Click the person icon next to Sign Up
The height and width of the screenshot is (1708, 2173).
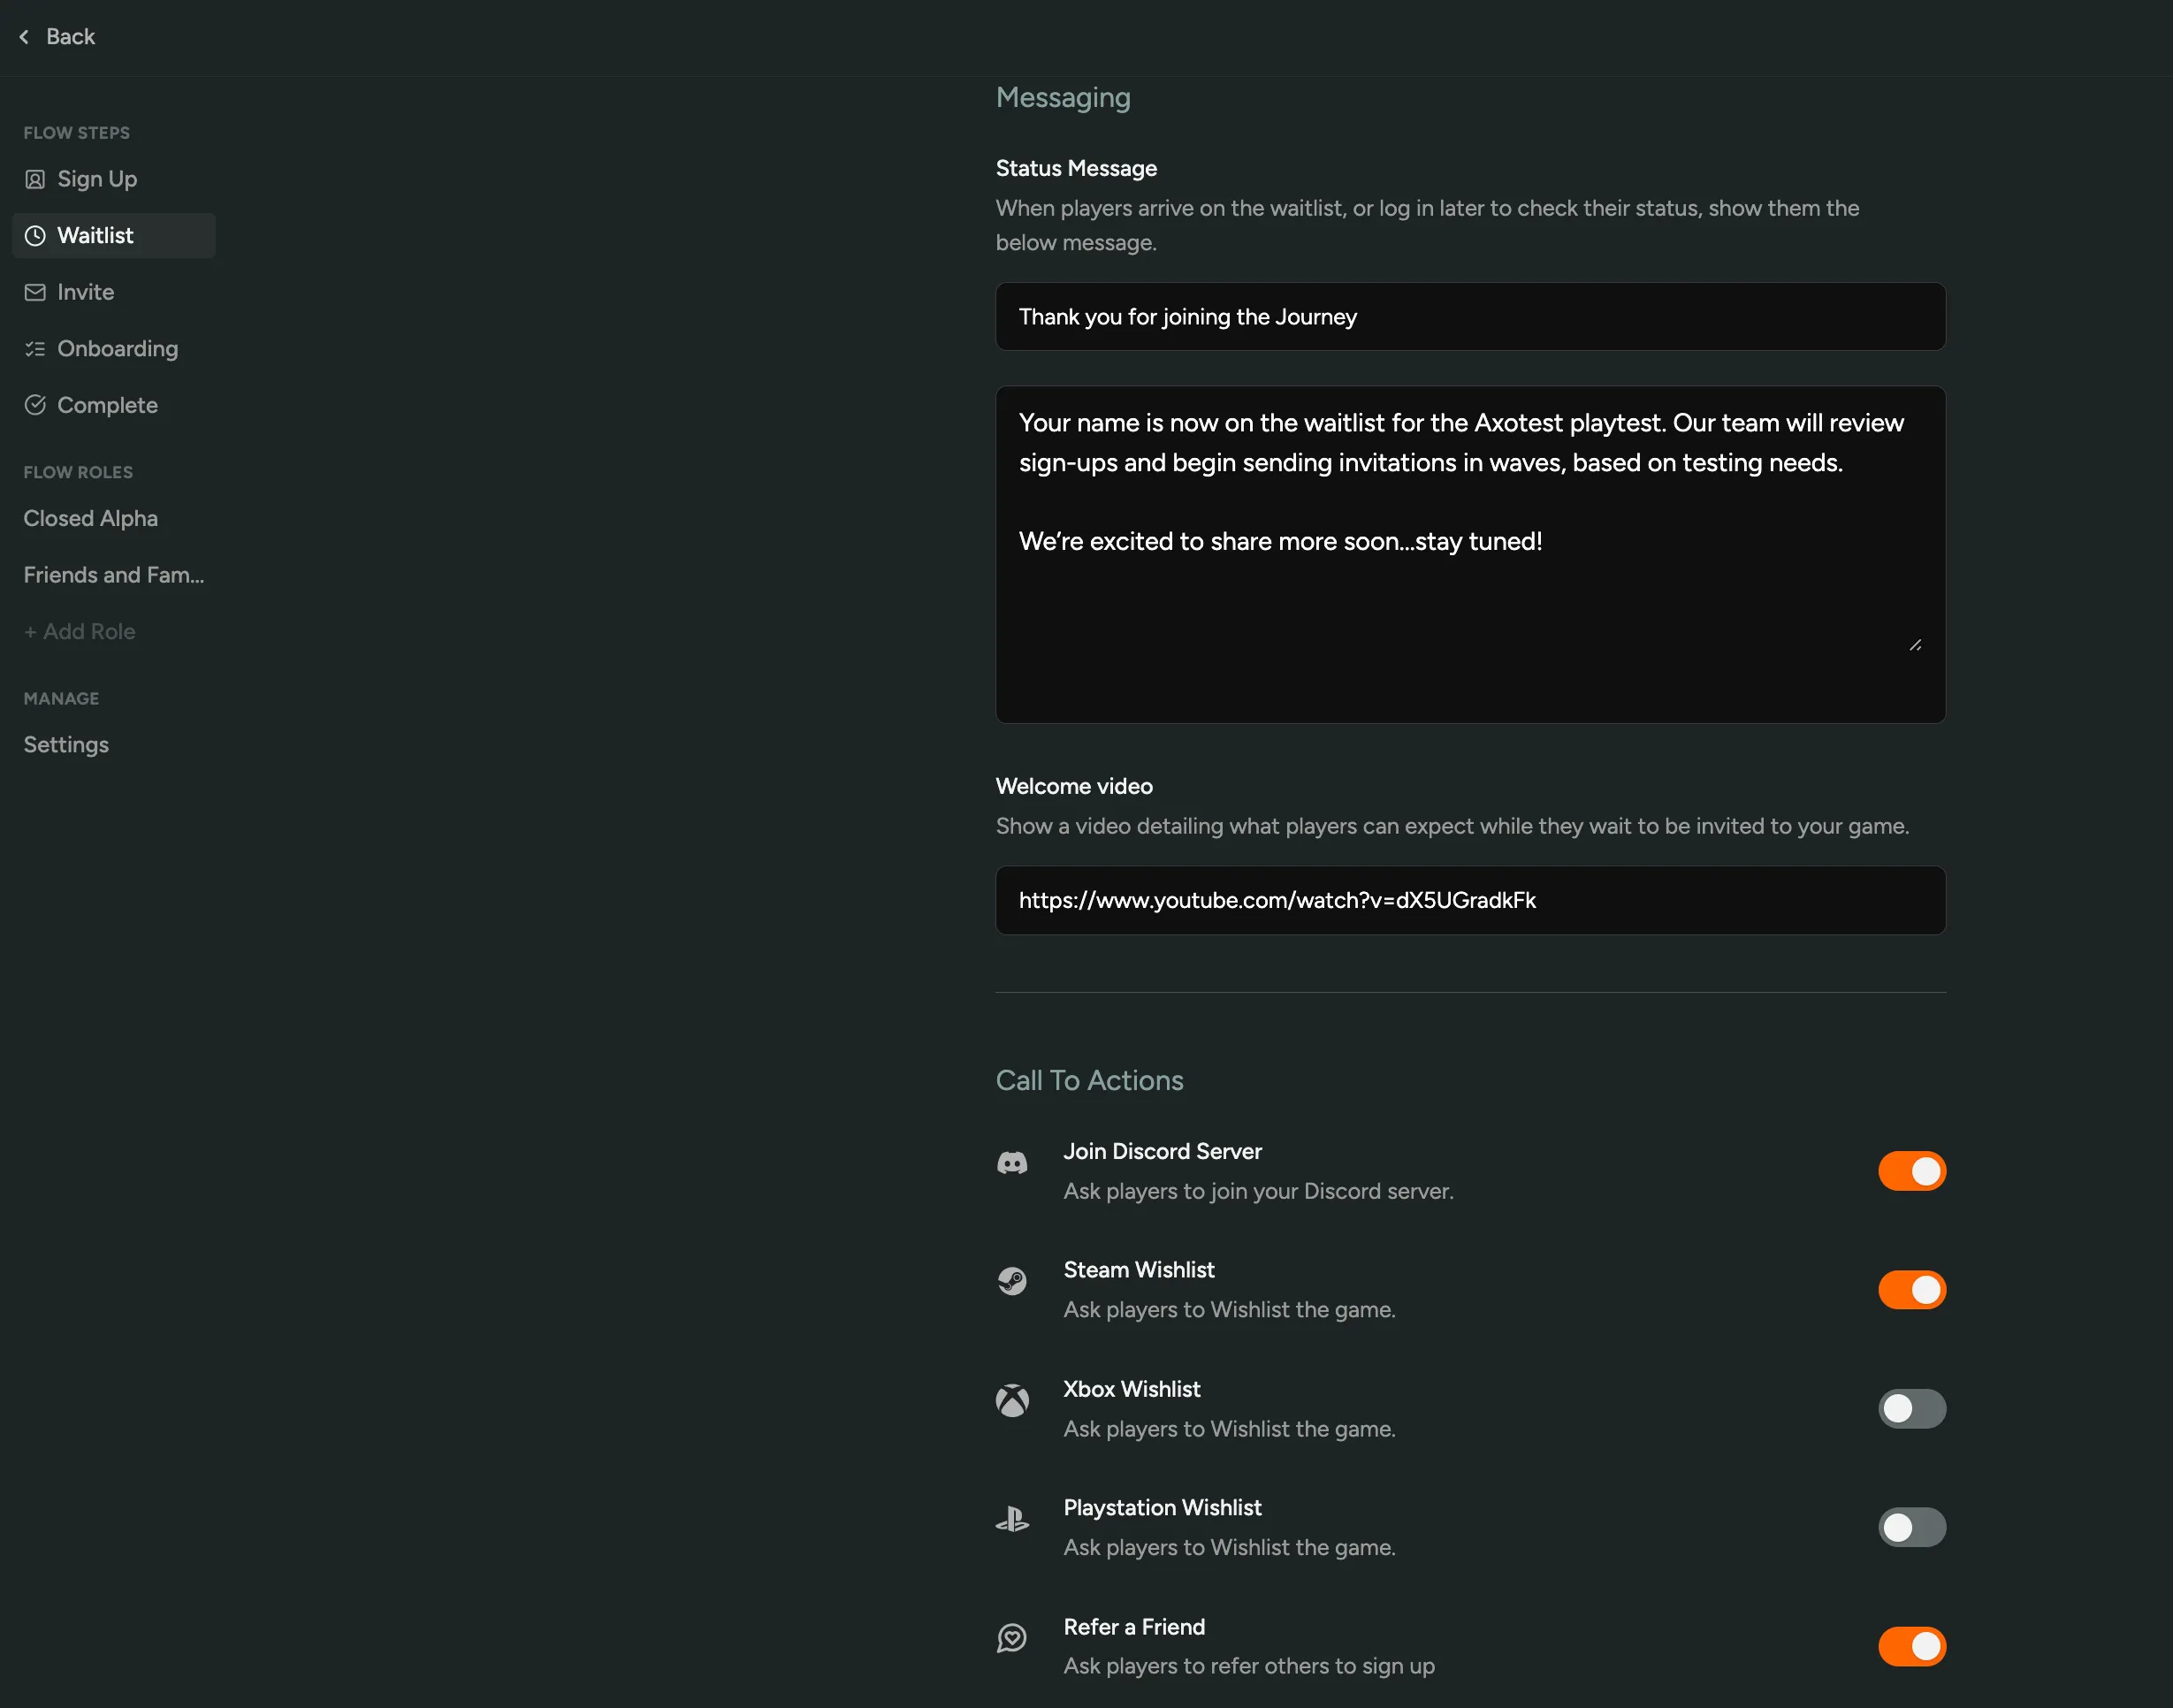coord(35,178)
